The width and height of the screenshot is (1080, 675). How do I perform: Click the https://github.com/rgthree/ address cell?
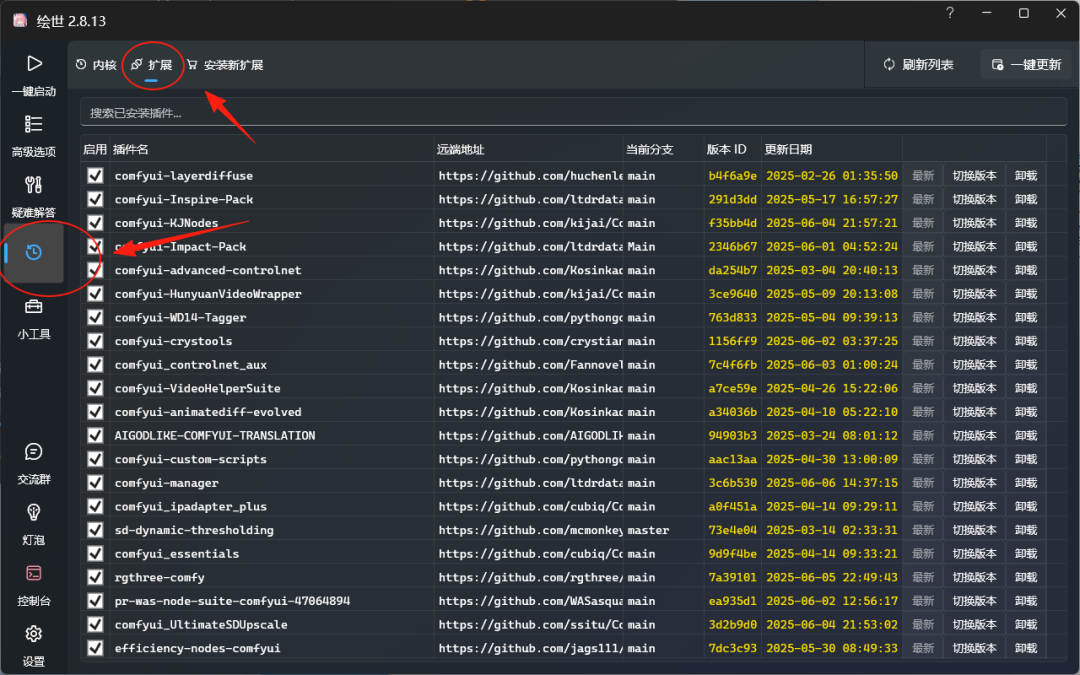tap(530, 577)
